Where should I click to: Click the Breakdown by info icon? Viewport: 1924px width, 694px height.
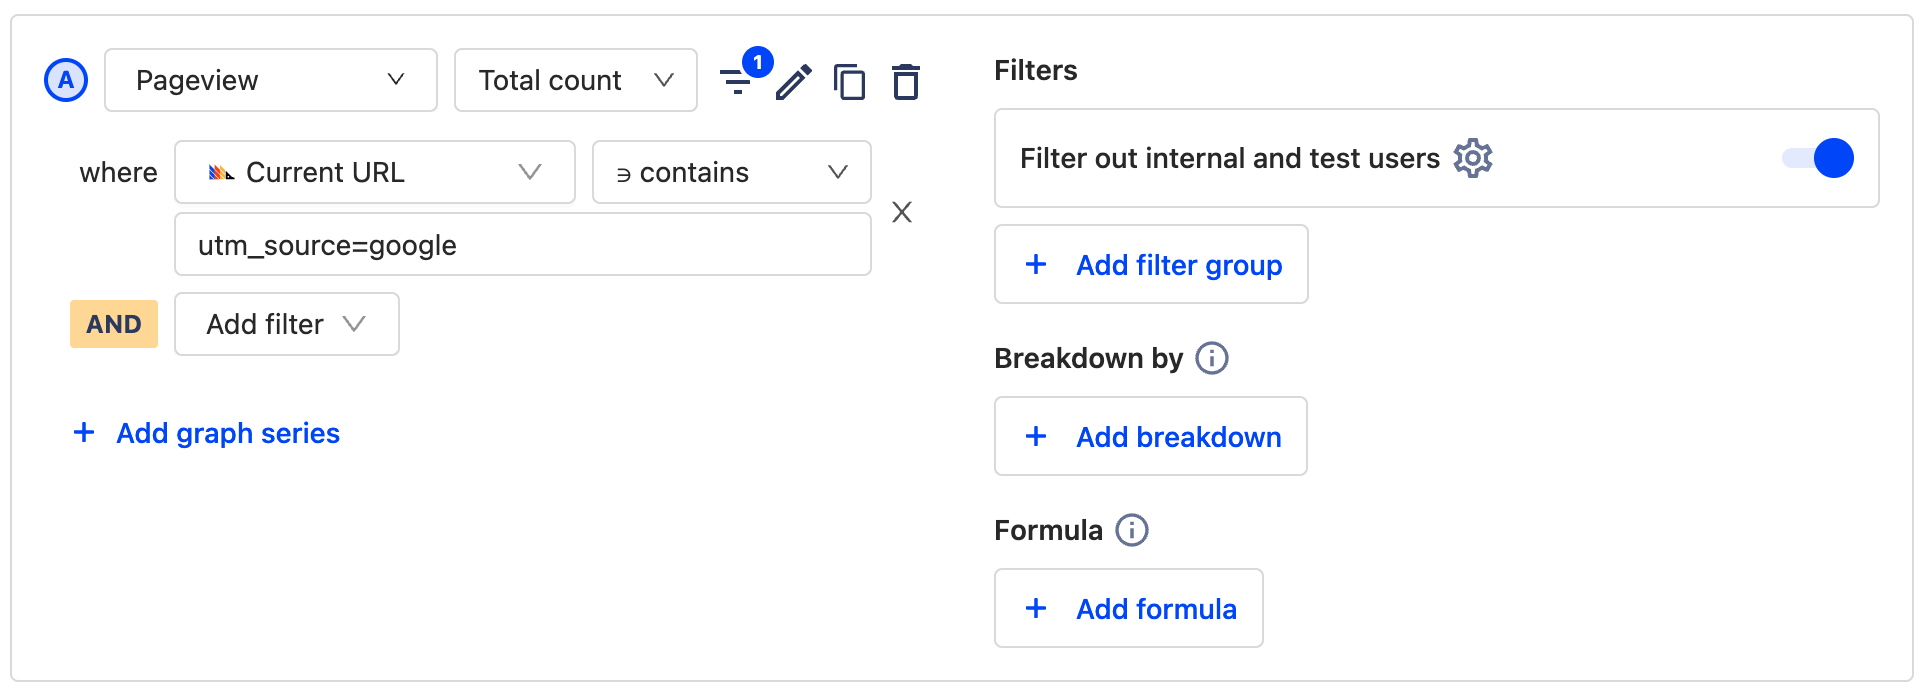tap(1212, 358)
